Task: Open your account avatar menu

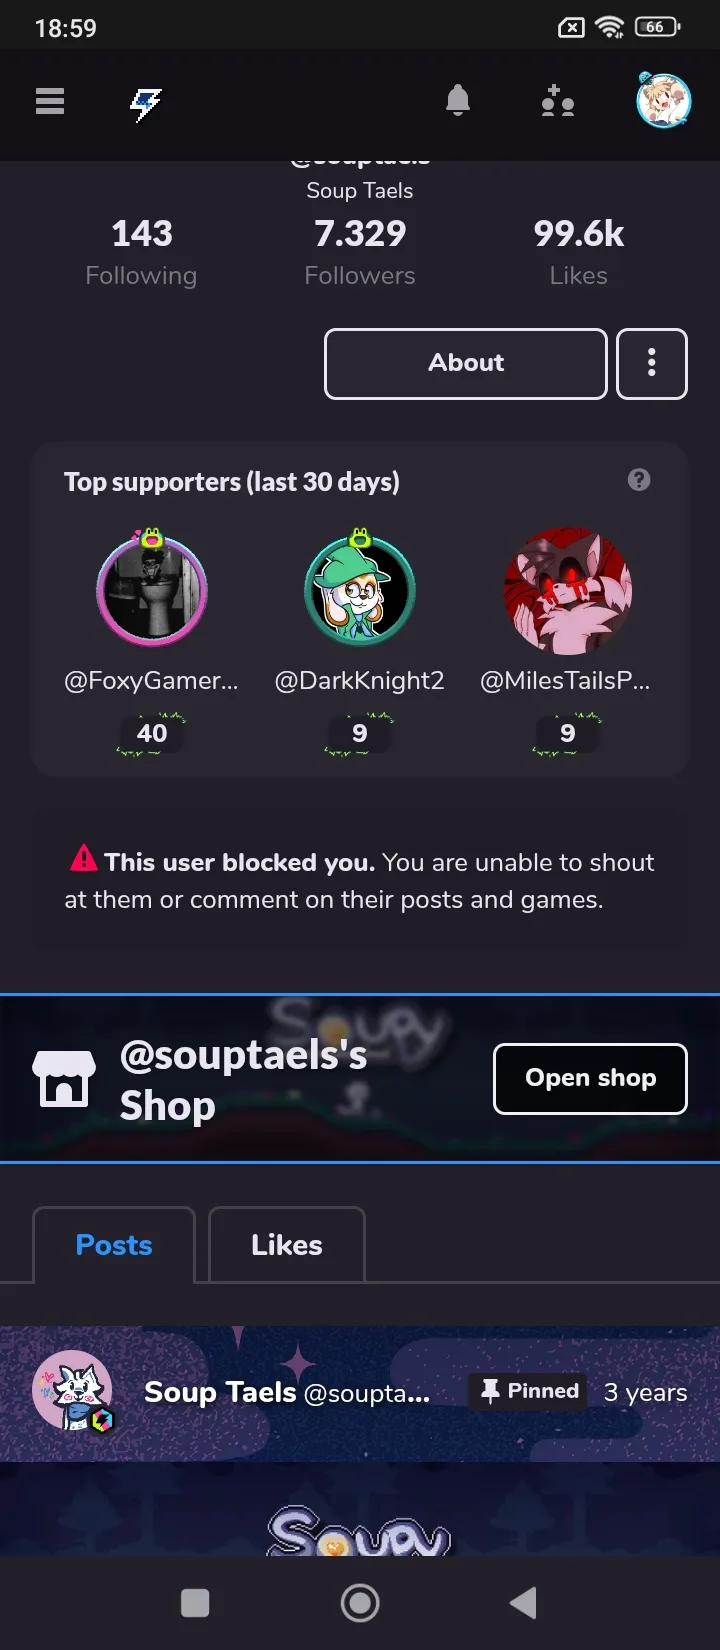Action: point(664,100)
